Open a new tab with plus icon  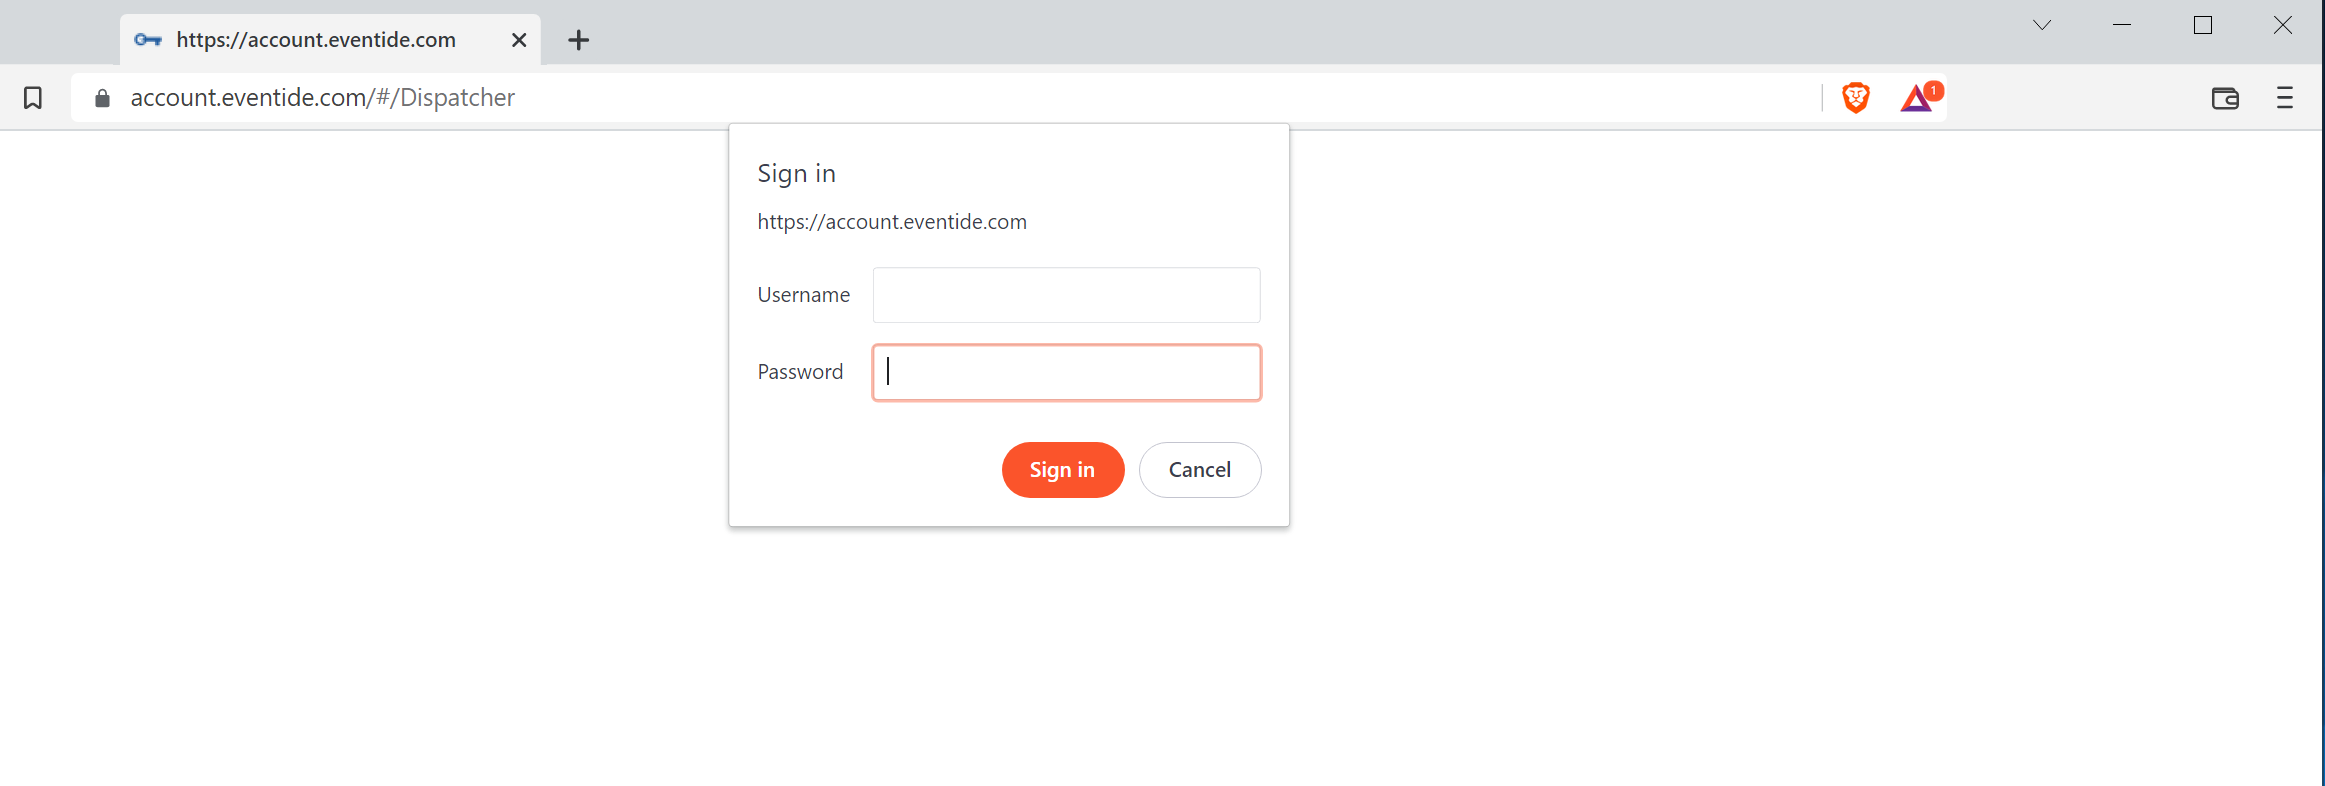coord(578,40)
